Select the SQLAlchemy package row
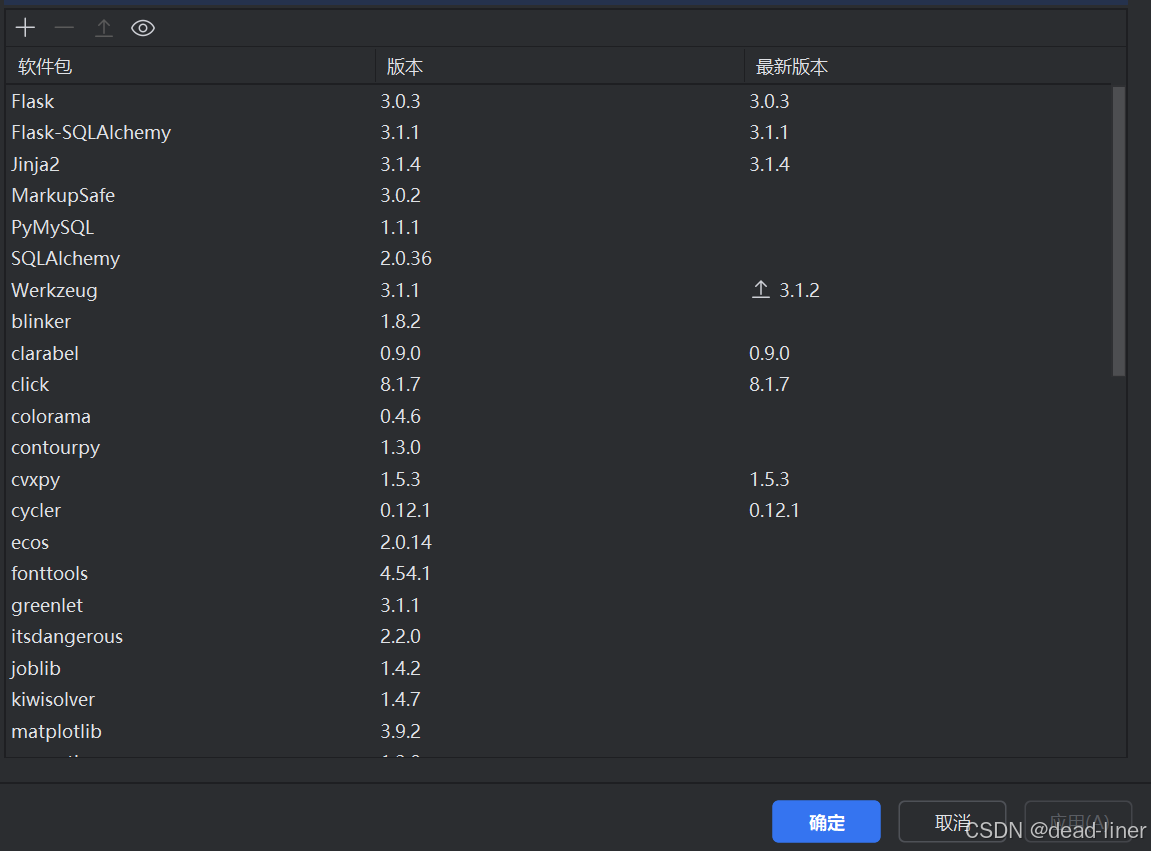Viewport: 1151px width, 851px height. 559,258
